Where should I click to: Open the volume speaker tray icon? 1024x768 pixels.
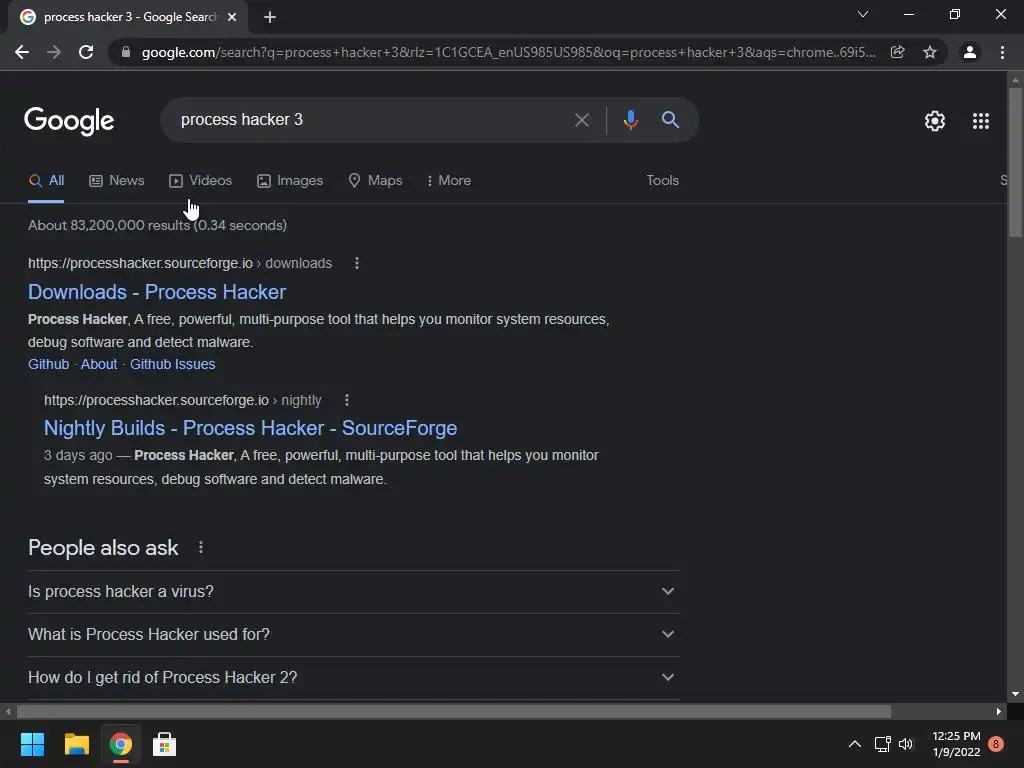[x=906, y=744]
